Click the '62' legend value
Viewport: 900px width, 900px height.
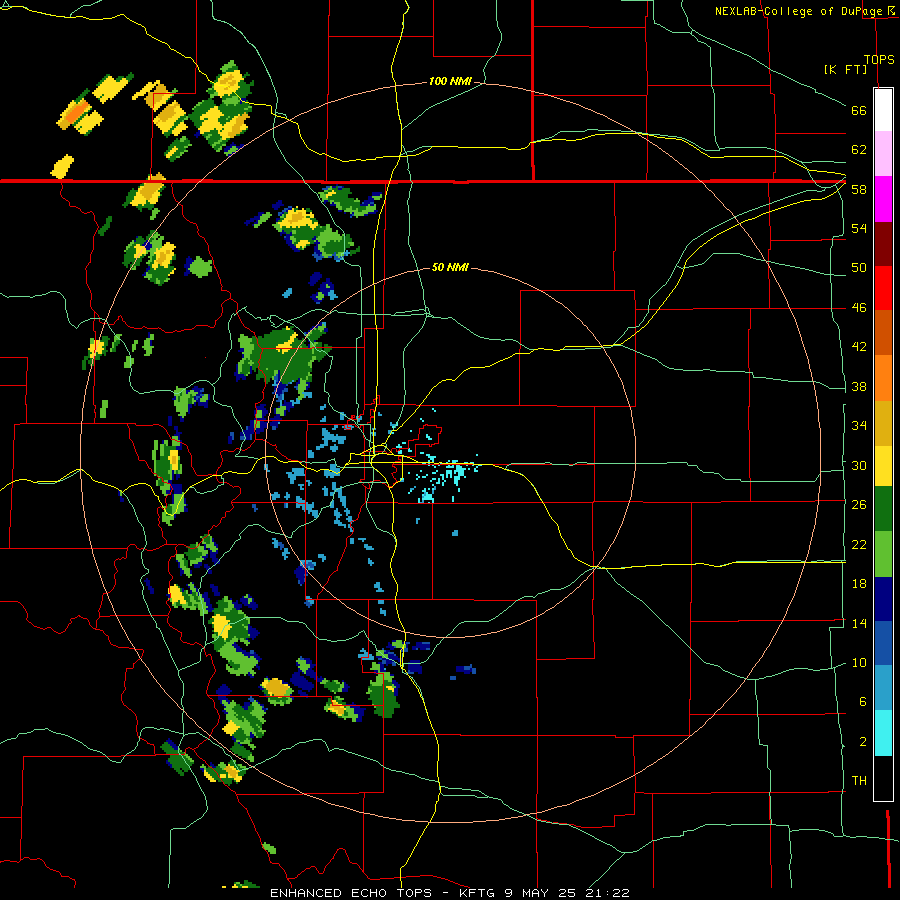(x=859, y=150)
